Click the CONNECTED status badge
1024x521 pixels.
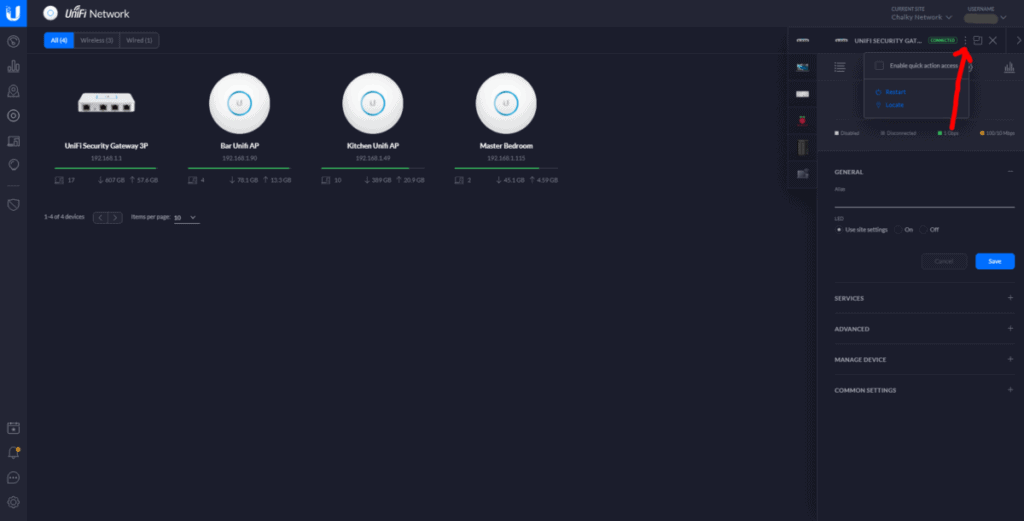tap(942, 40)
